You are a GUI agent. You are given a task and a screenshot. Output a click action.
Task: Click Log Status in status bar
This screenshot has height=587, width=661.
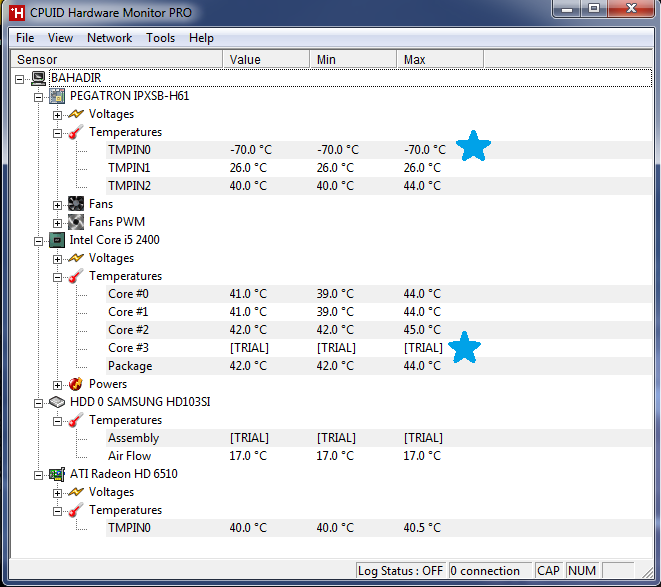pos(400,571)
